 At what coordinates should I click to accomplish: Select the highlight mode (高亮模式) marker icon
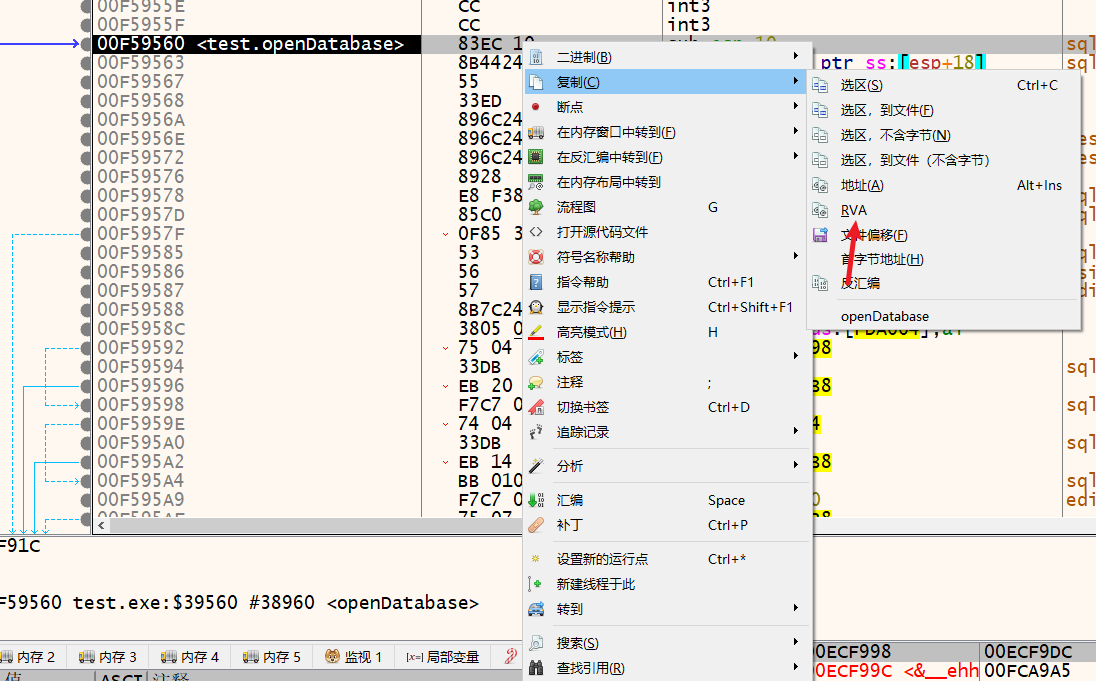(536, 332)
